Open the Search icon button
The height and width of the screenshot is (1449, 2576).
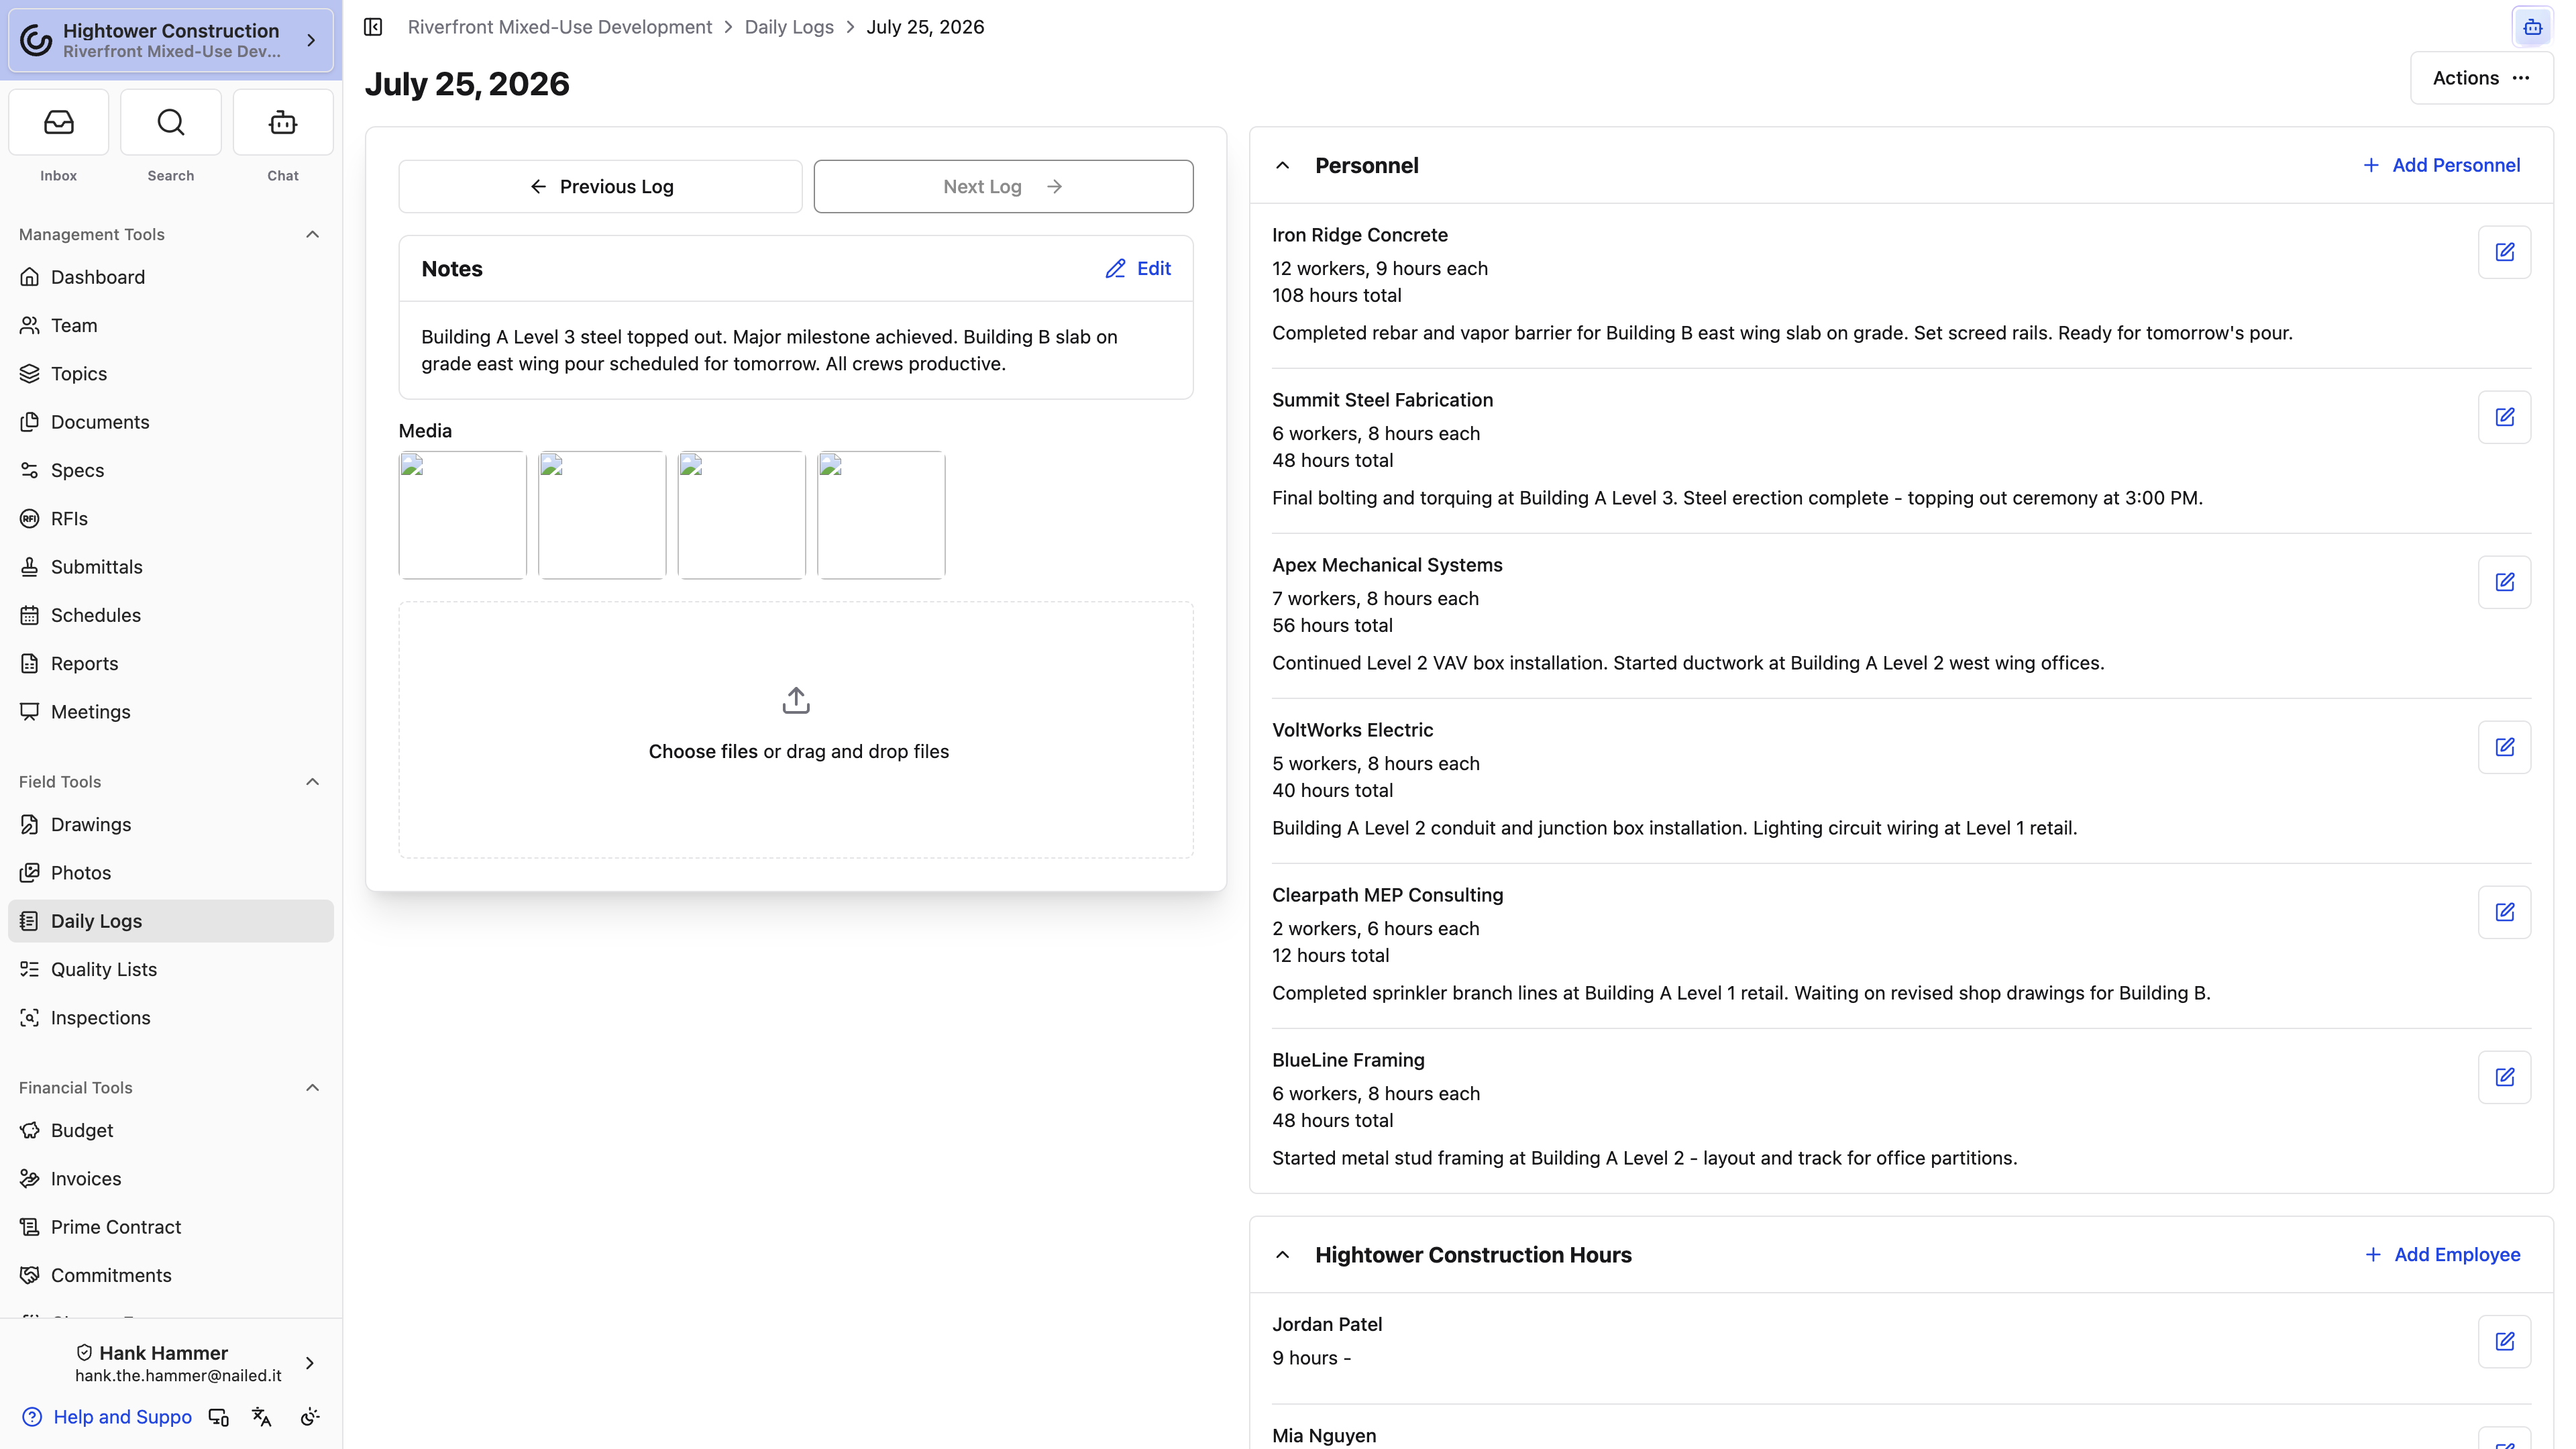click(x=171, y=122)
